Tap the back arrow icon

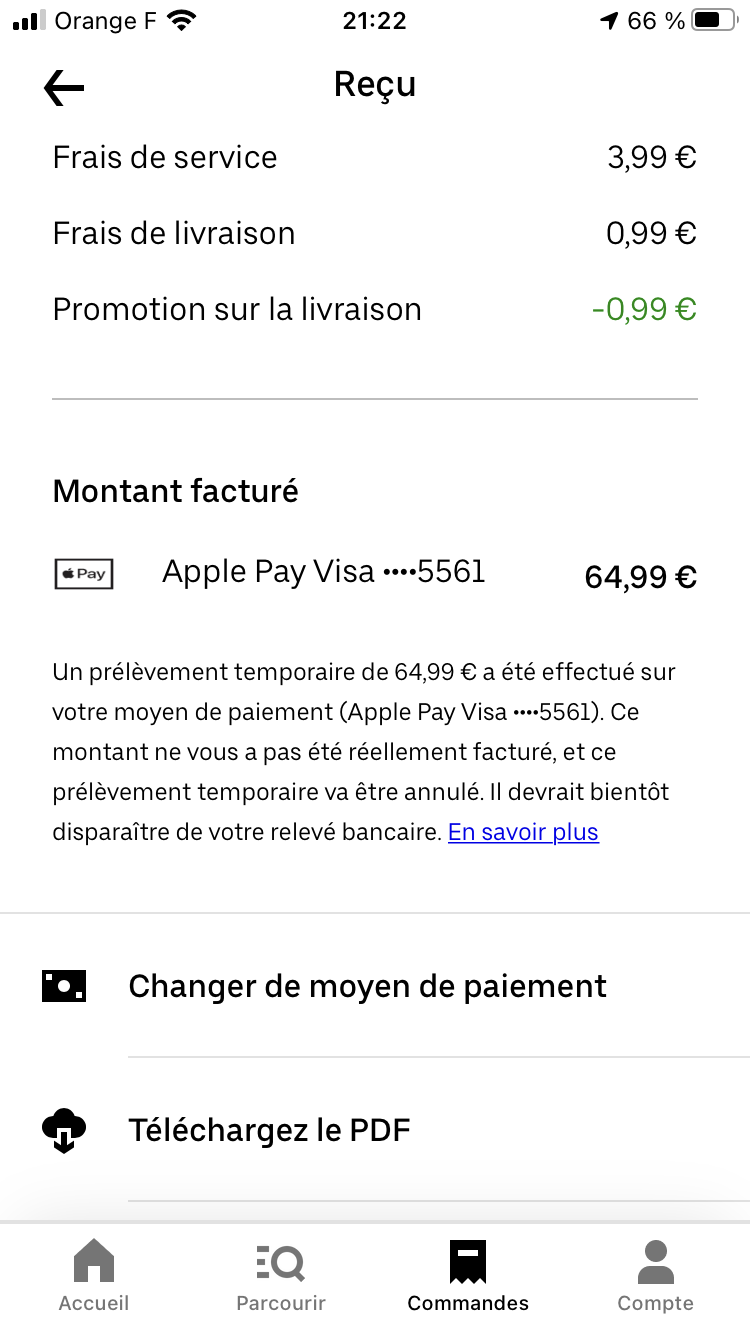click(64, 88)
